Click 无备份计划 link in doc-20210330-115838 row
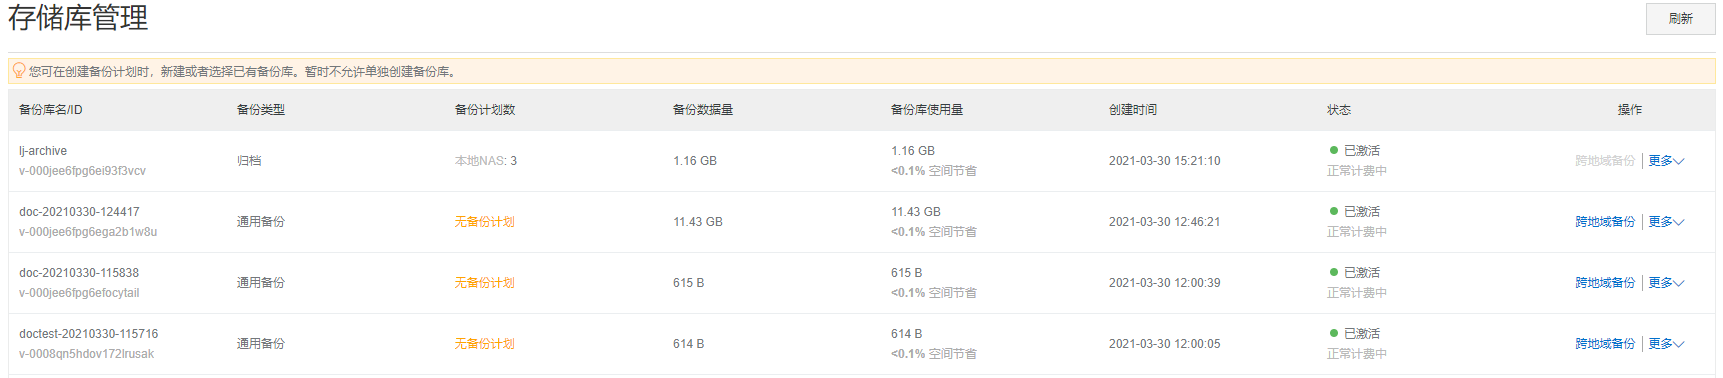This screenshot has height=378, width=1723. coord(484,283)
